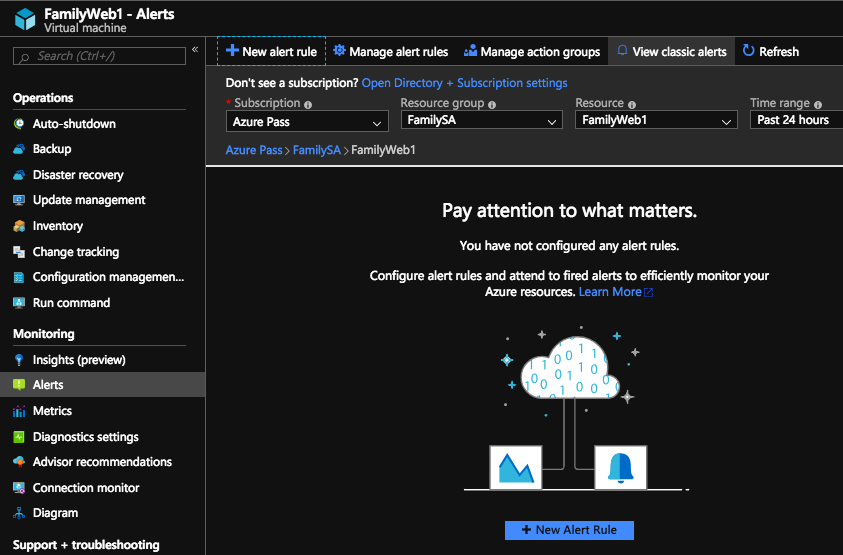The width and height of the screenshot is (843, 555).
Task: Click the Advisor recommendations icon
Action: [19, 462]
